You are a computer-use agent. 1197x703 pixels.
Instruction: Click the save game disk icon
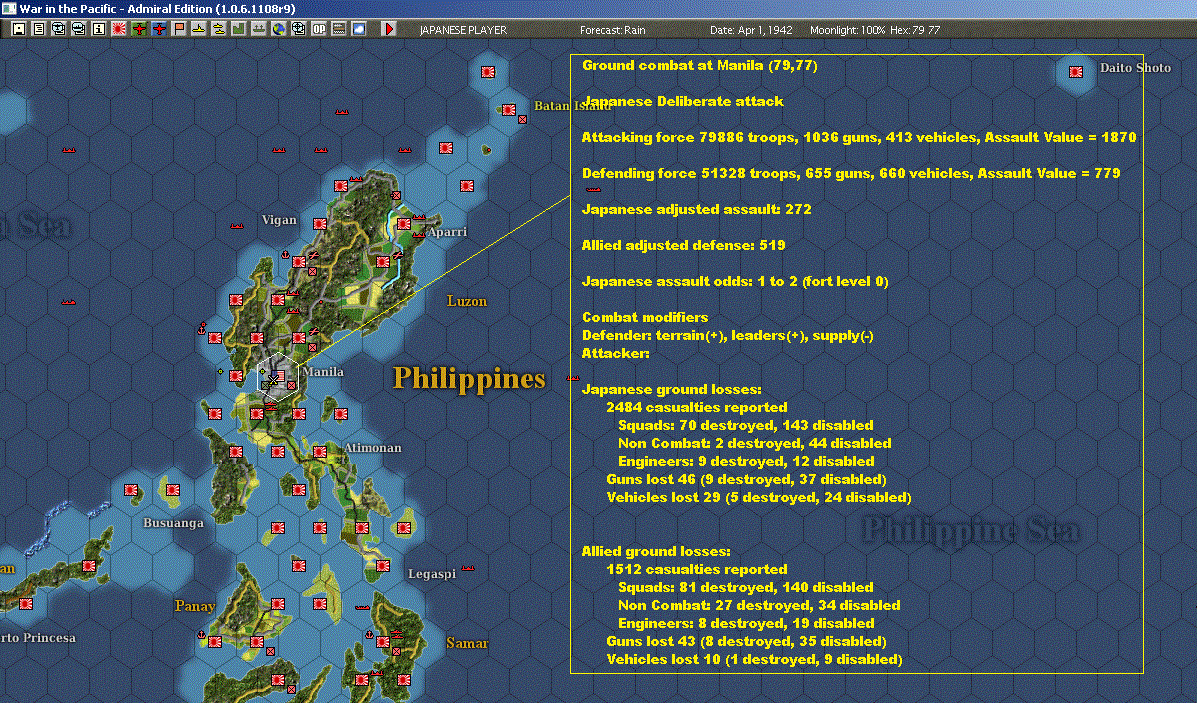[x=19, y=29]
